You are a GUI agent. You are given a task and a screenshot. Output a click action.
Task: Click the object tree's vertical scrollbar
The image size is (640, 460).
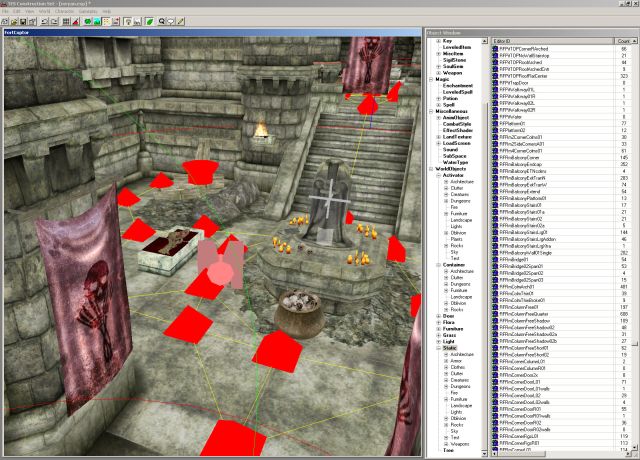(486, 250)
